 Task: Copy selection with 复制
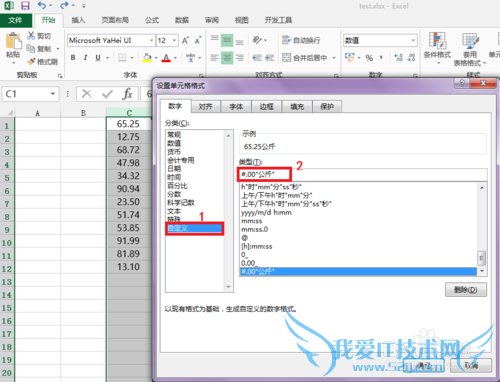39,49
